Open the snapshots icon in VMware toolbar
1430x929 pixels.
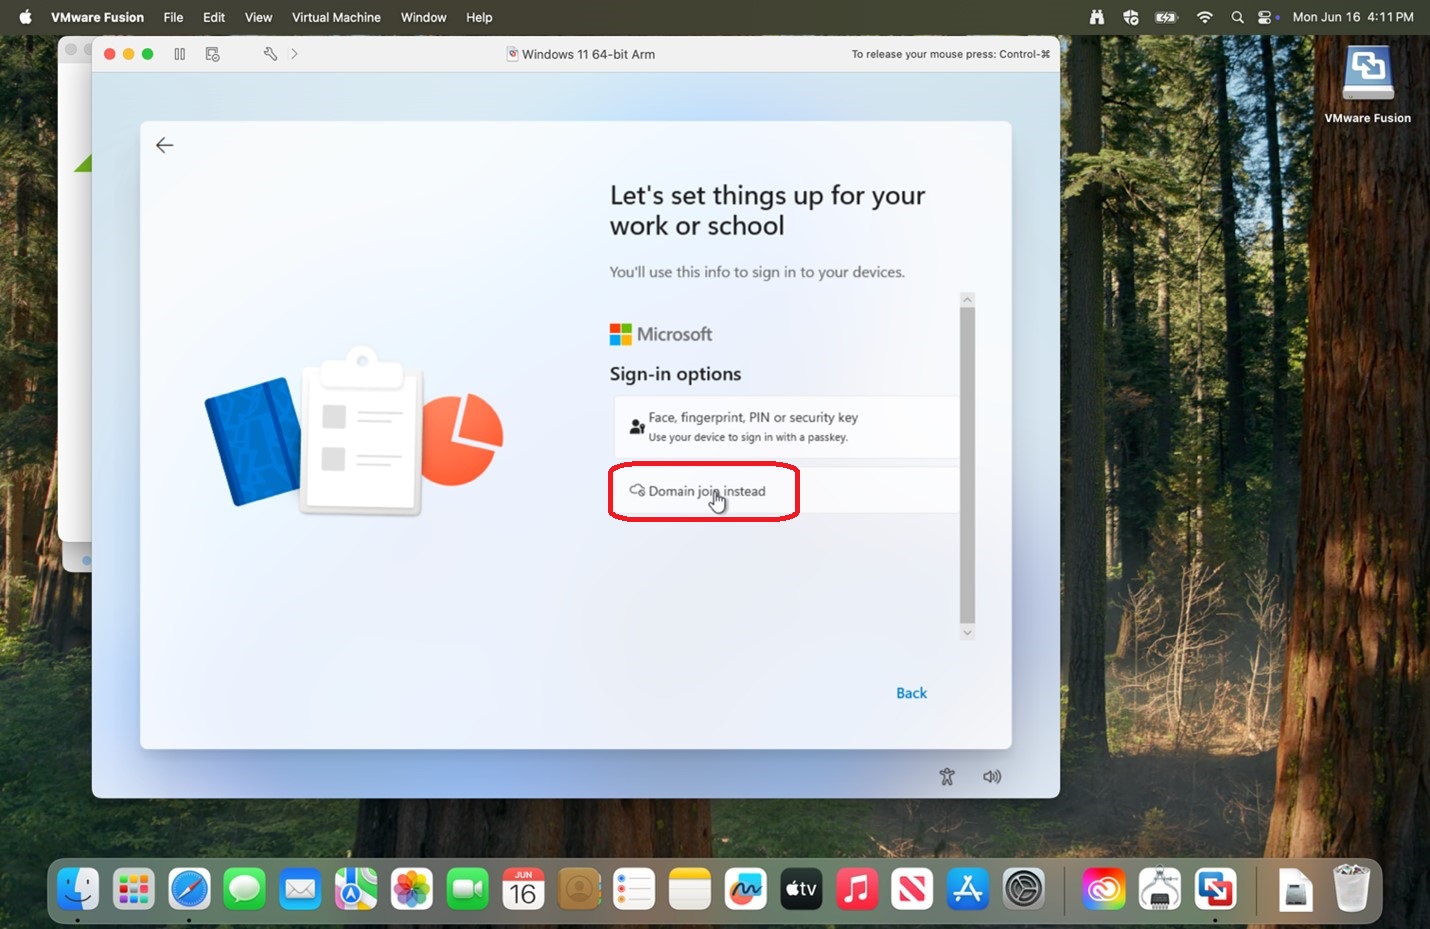(212, 54)
